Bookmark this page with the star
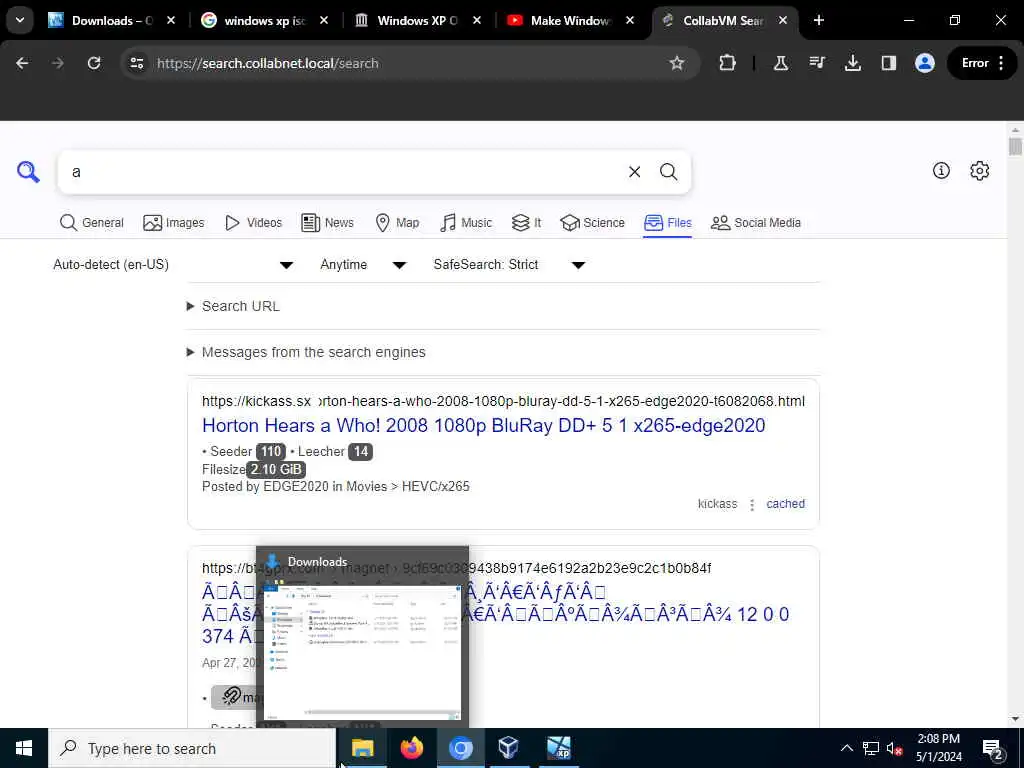 (677, 63)
